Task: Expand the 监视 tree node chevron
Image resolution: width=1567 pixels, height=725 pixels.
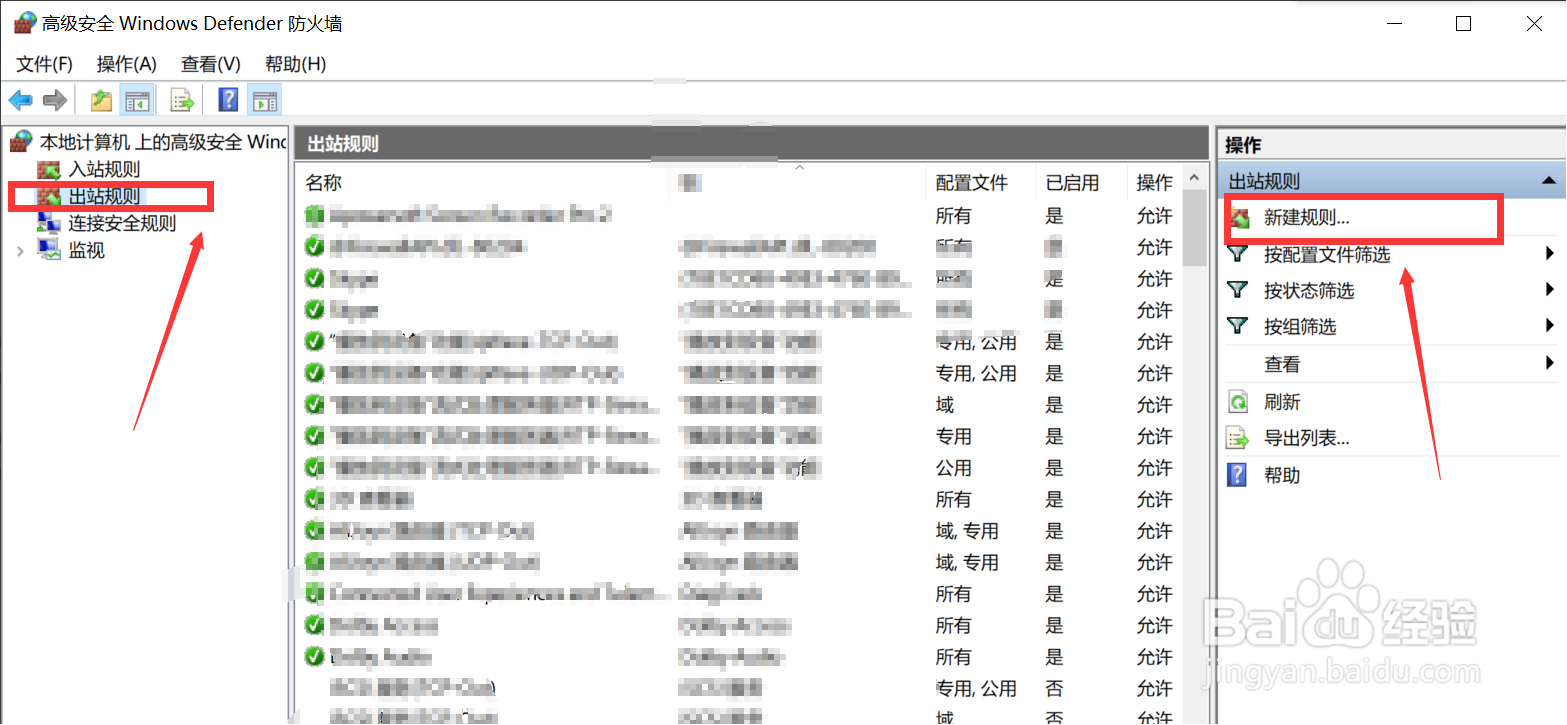Action: coord(20,251)
